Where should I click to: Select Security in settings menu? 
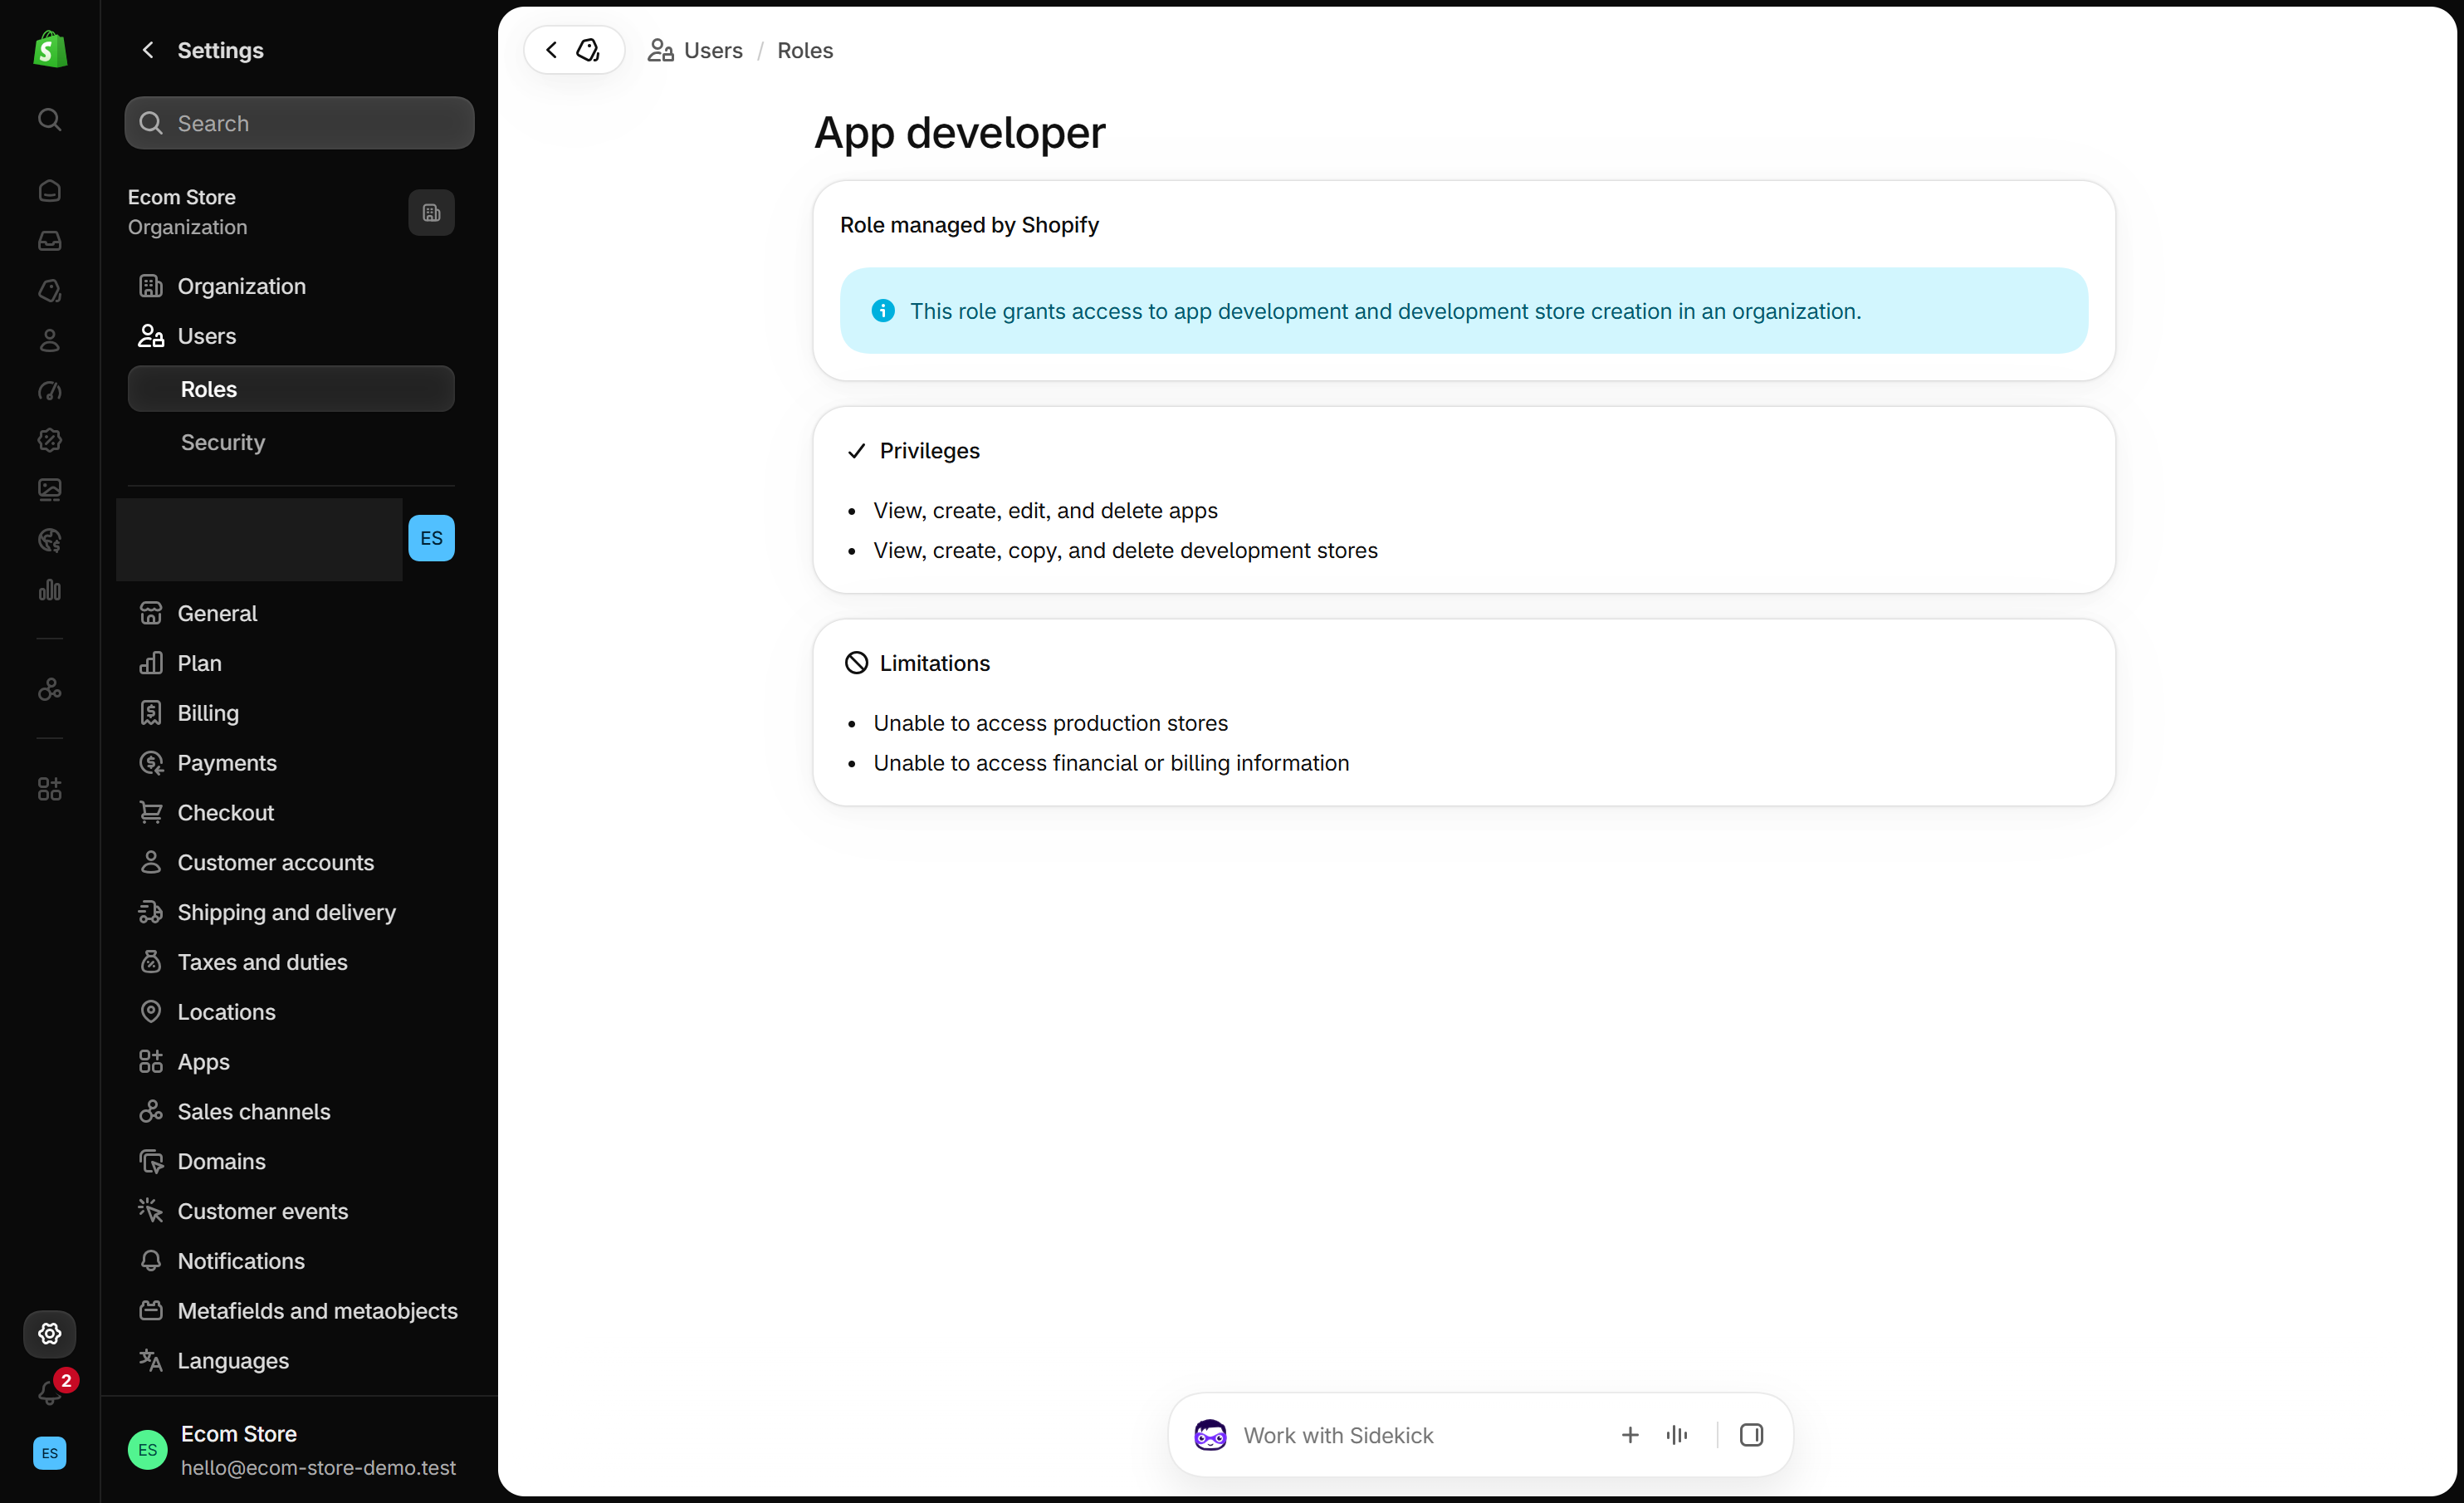(291, 442)
